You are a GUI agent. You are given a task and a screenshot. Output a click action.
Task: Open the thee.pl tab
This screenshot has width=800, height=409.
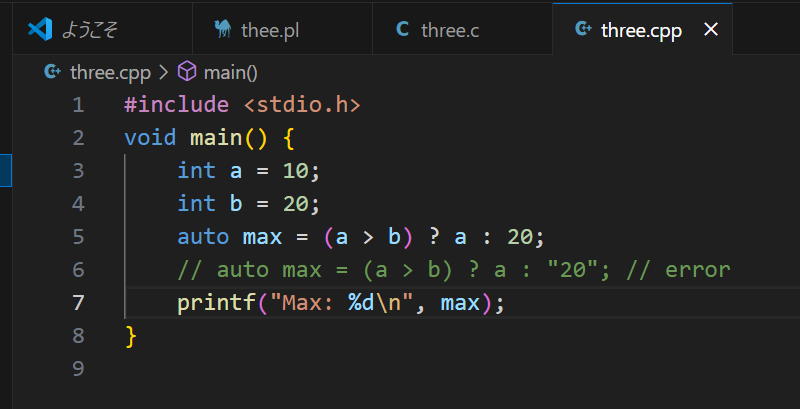[269, 30]
